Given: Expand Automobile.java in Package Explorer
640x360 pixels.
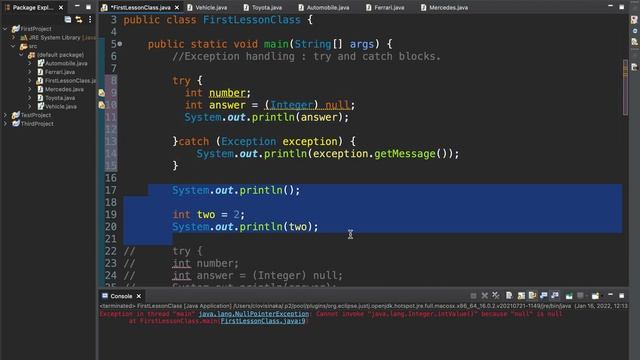Looking at the screenshot, I should tap(30, 63).
